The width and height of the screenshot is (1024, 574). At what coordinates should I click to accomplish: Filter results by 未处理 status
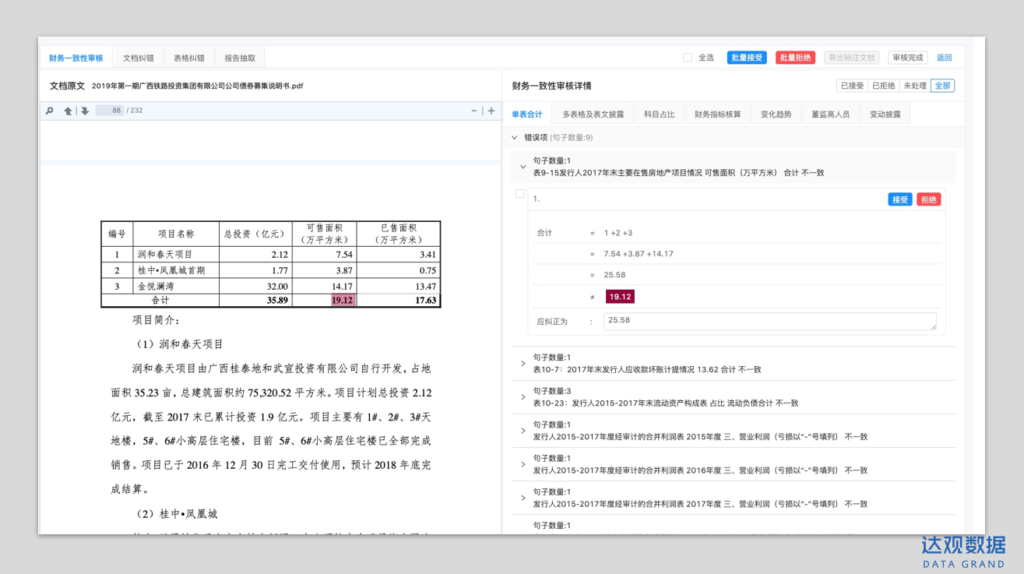point(914,86)
